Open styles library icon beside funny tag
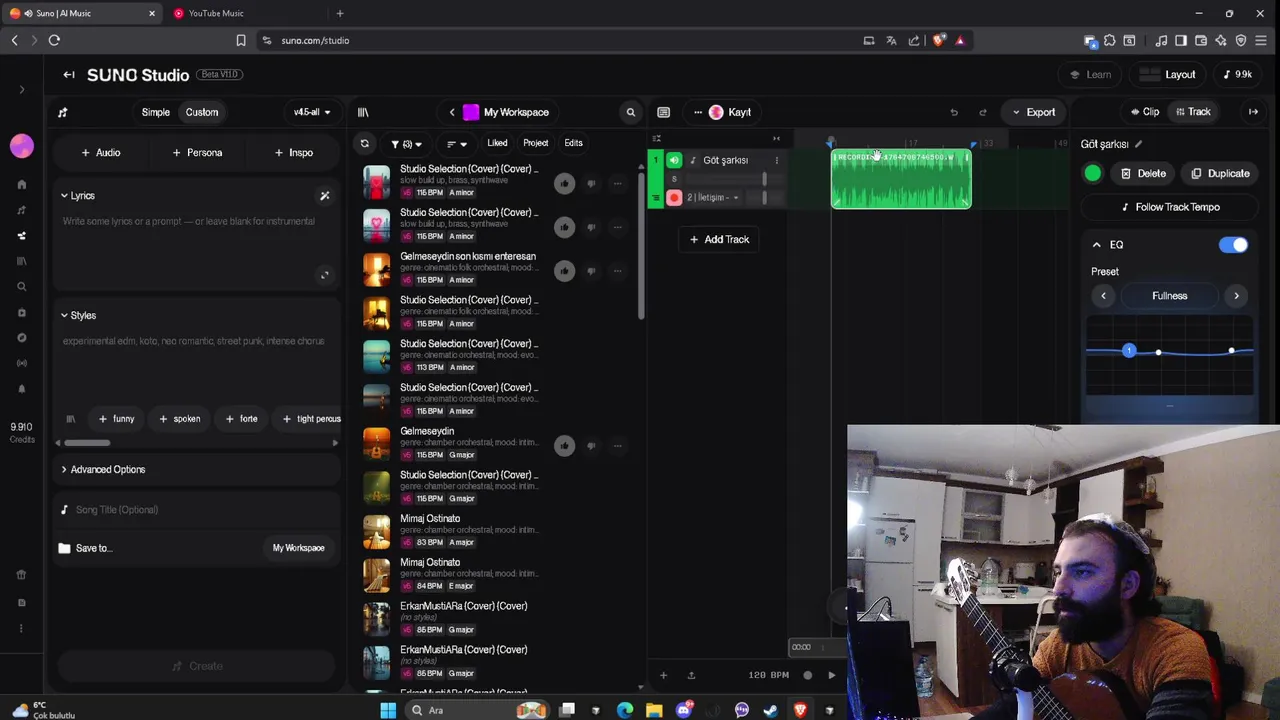The width and height of the screenshot is (1280, 720). [x=70, y=419]
